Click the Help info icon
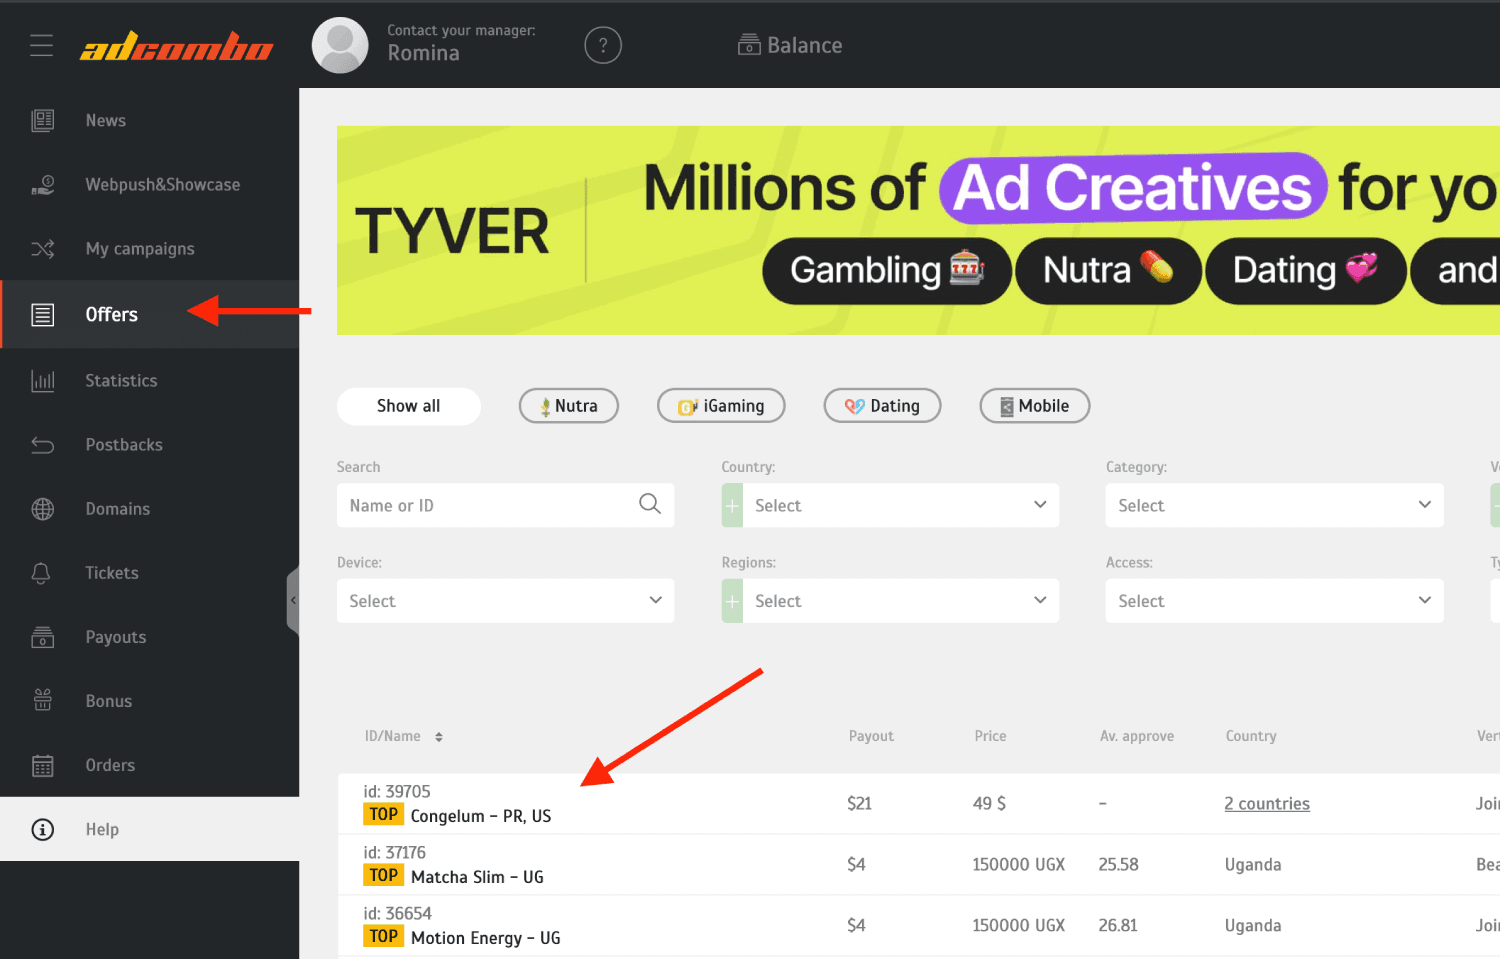This screenshot has height=959, width=1500. click(43, 830)
